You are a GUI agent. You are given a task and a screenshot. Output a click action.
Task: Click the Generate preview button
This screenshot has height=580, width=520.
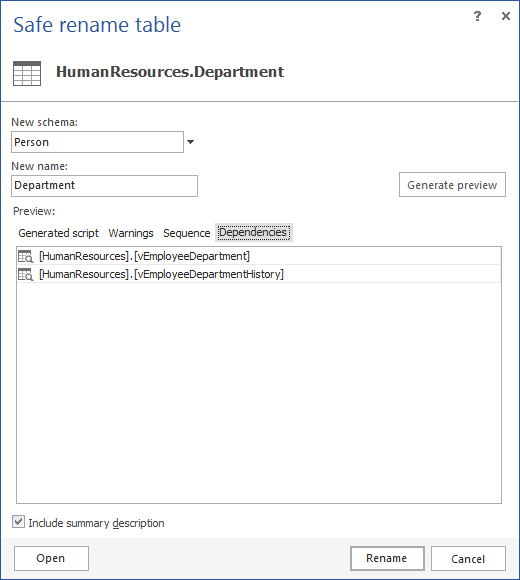[x=452, y=185]
